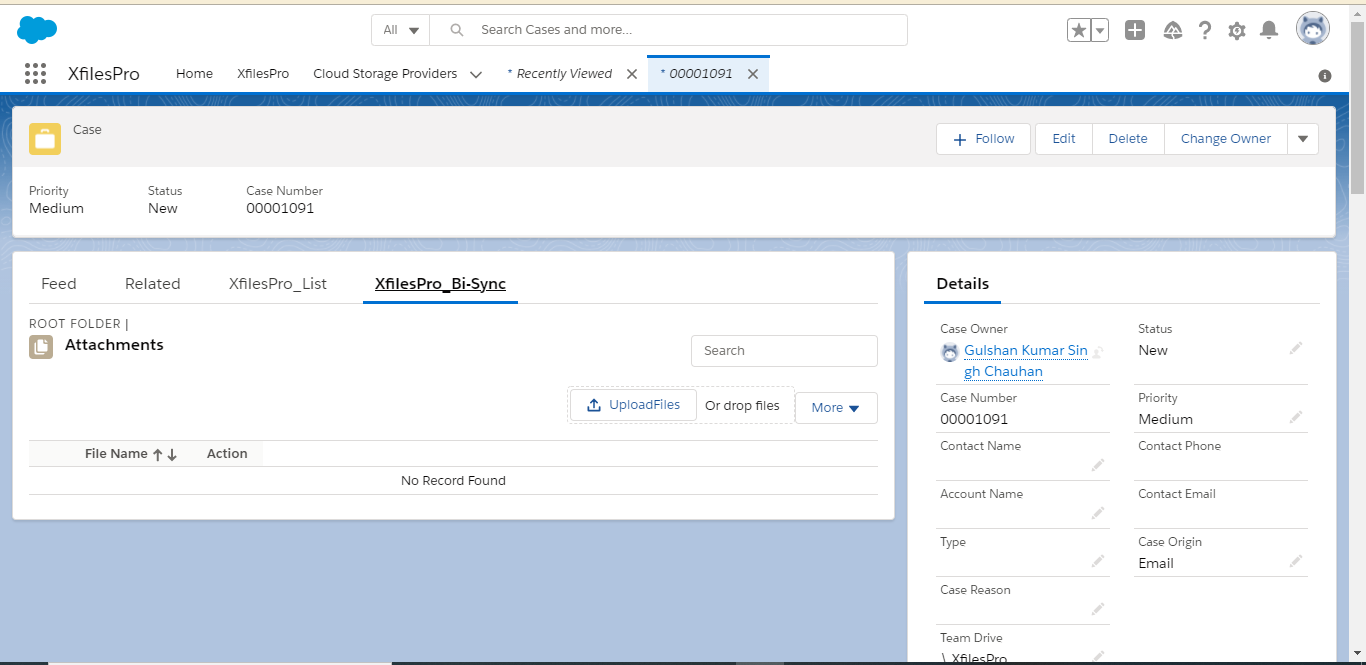Click the No Record Found text
Viewport: 1366px width, 665px height.
(453, 481)
